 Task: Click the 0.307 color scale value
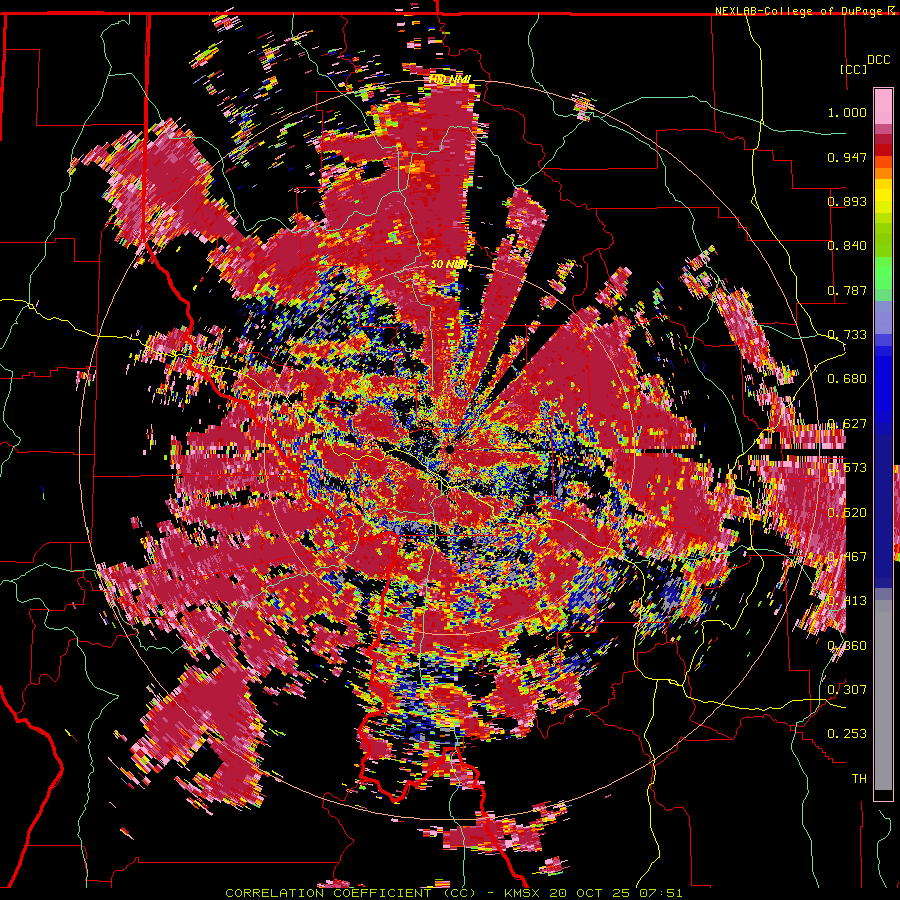coord(847,689)
